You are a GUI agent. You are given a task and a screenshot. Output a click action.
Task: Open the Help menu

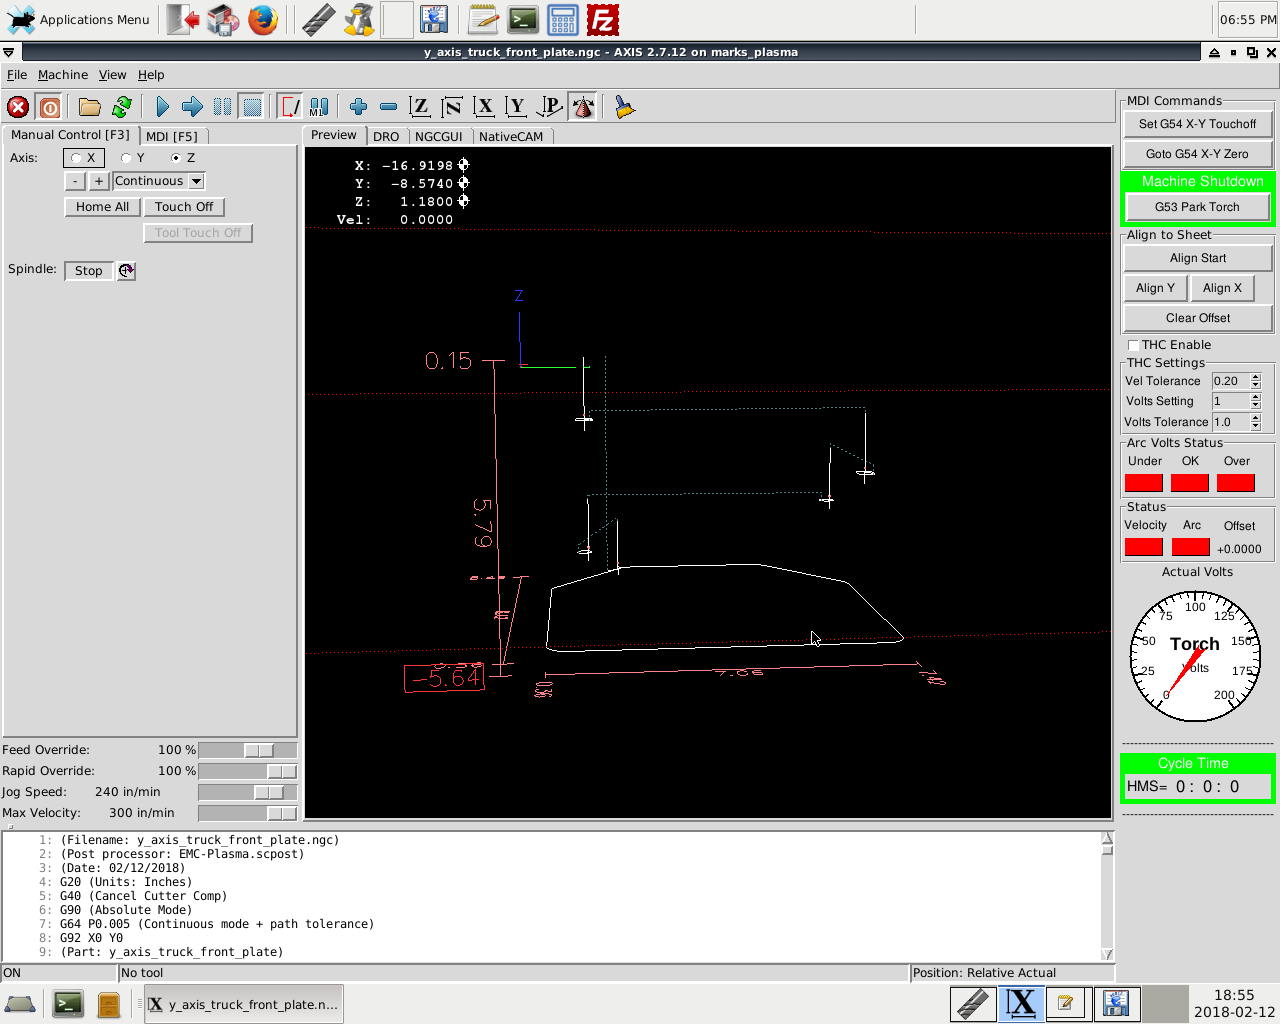pos(151,75)
